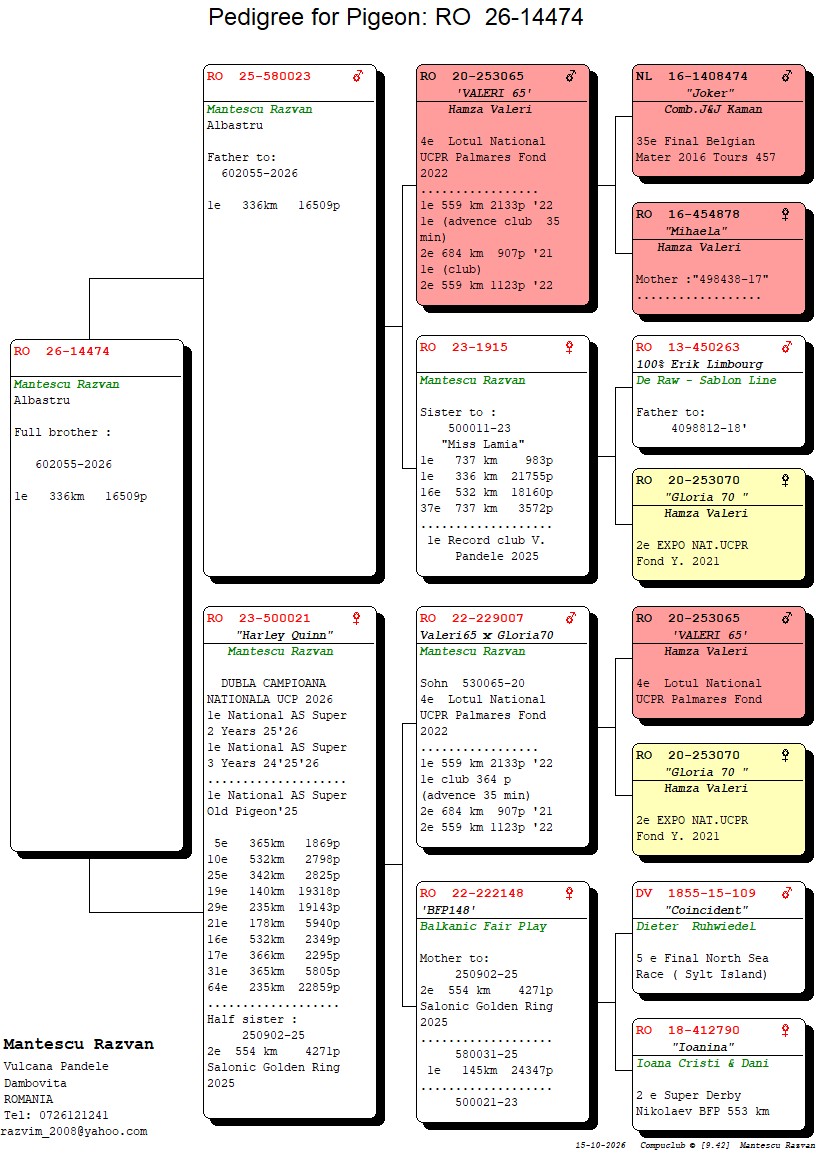Click the male symbol on Joker card NL 16-1408474
The height and width of the screenshot is (1172, 816).
pyautogui.click(x=787, y=76)
